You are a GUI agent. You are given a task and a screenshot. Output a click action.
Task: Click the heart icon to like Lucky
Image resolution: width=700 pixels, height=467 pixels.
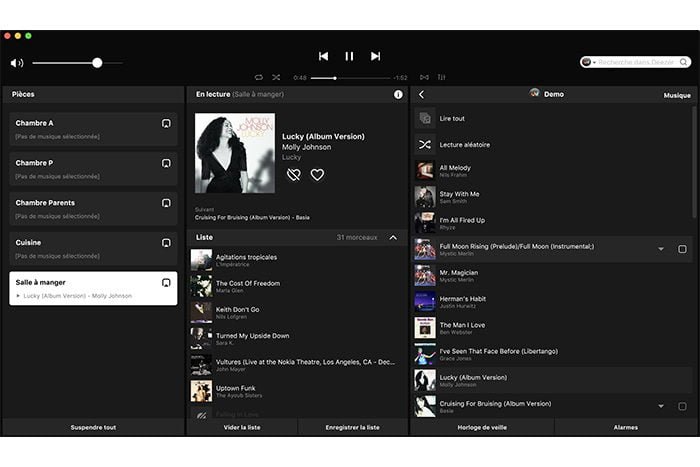click(x=317, y=175)
